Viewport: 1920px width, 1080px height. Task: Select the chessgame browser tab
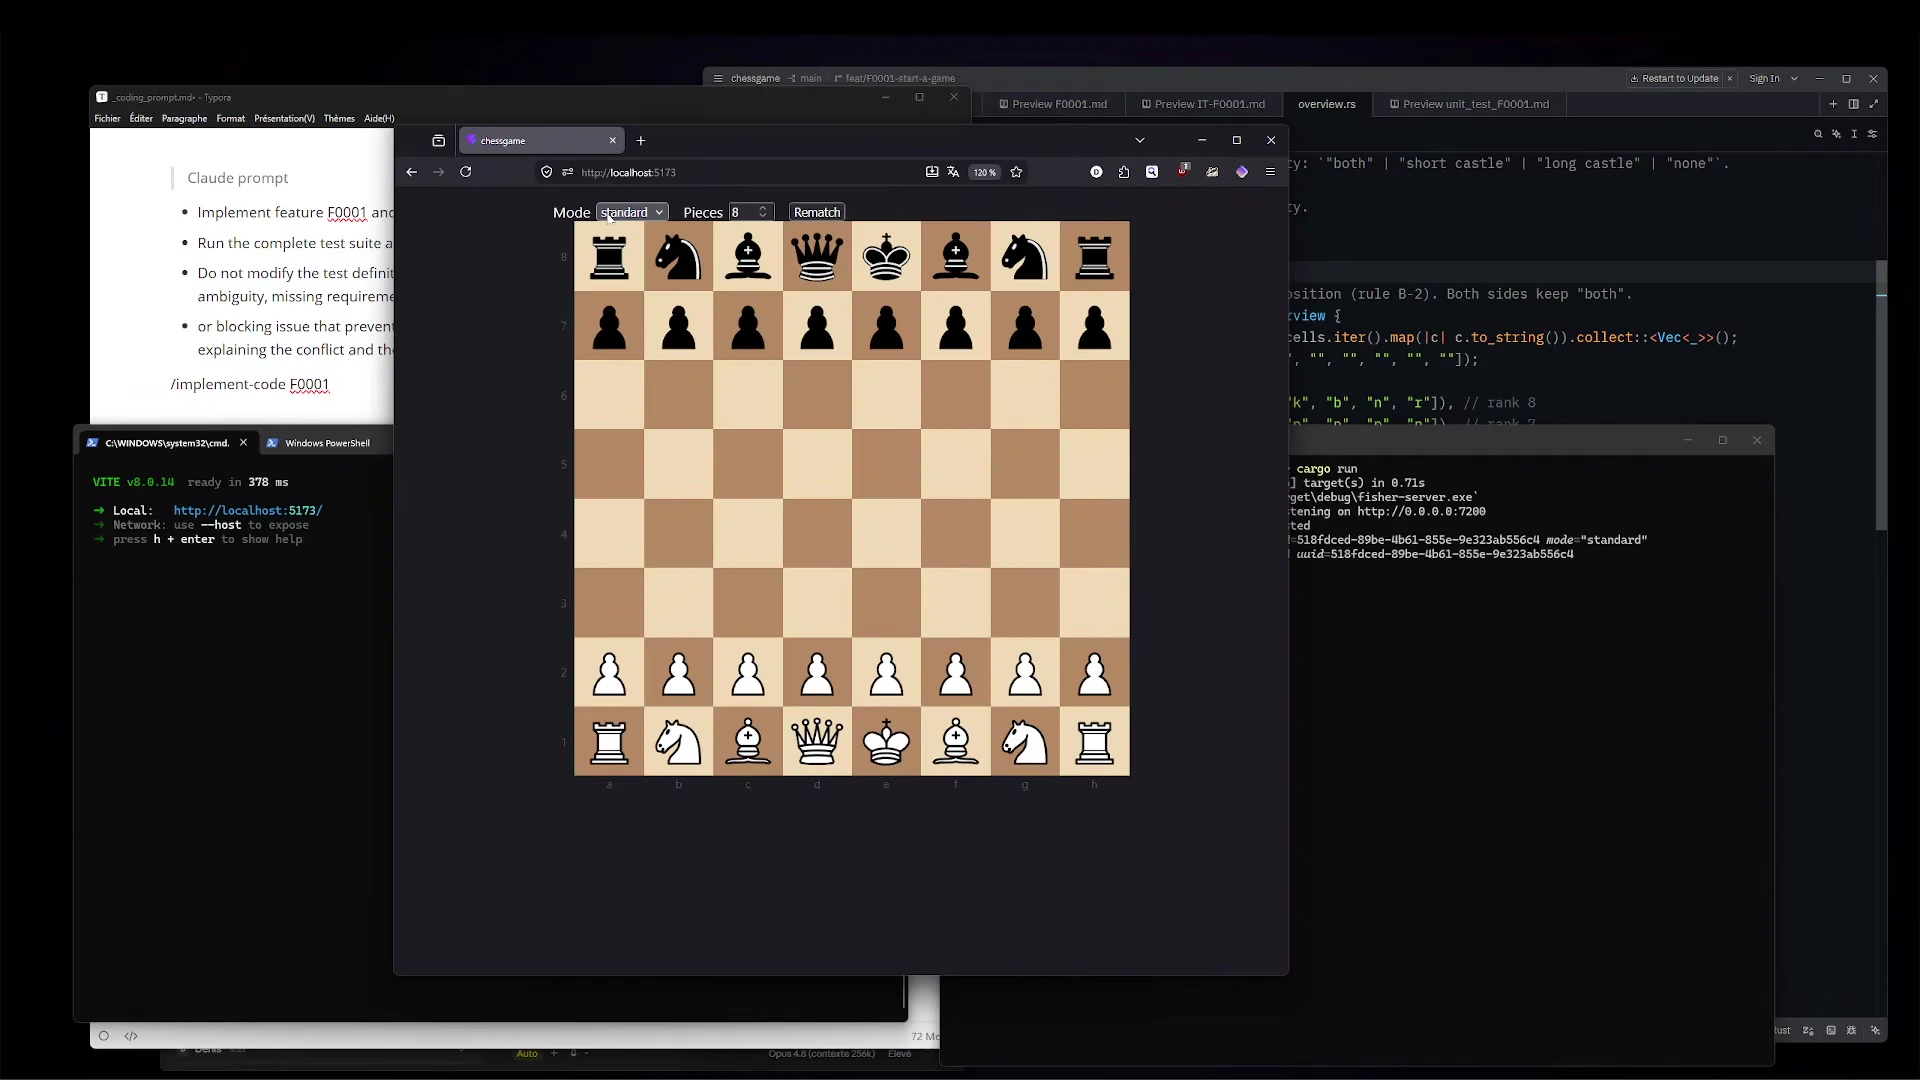[541, 141]
